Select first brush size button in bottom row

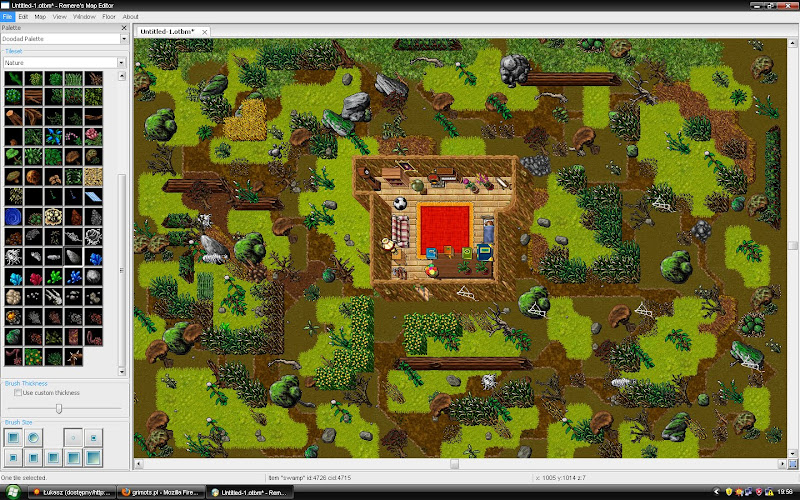(x=13, y=457)
